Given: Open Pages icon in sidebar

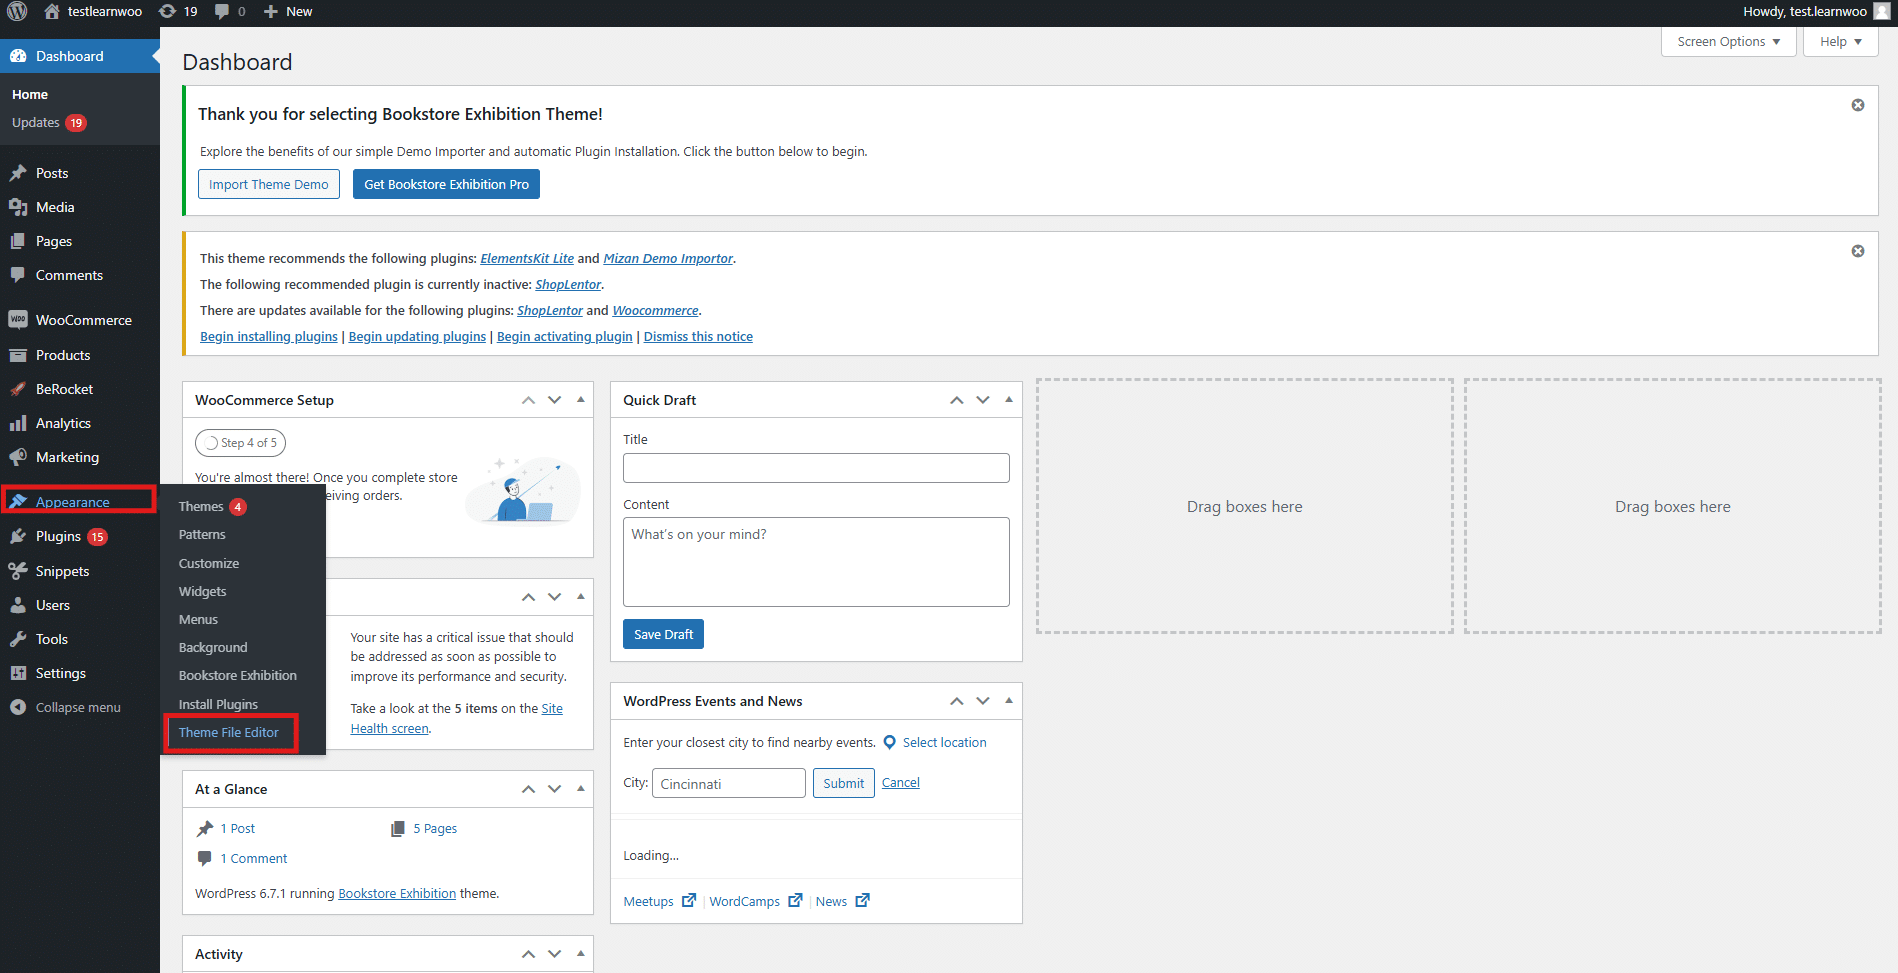Looking at the screenshot, I should click(18, 241).
